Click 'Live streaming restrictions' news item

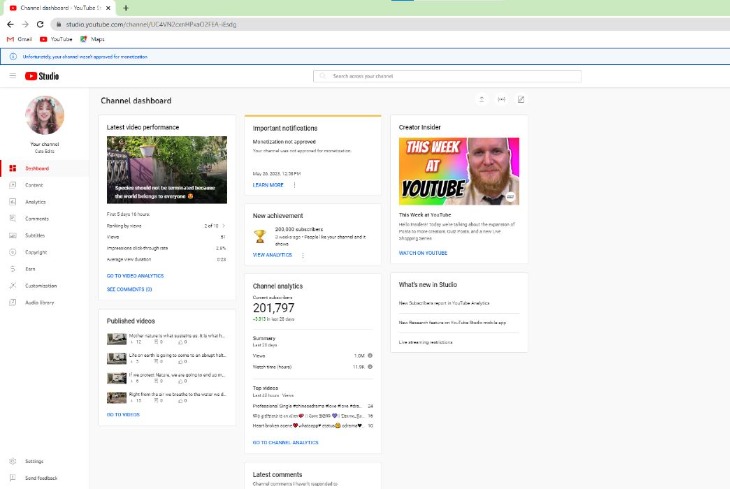426,342
